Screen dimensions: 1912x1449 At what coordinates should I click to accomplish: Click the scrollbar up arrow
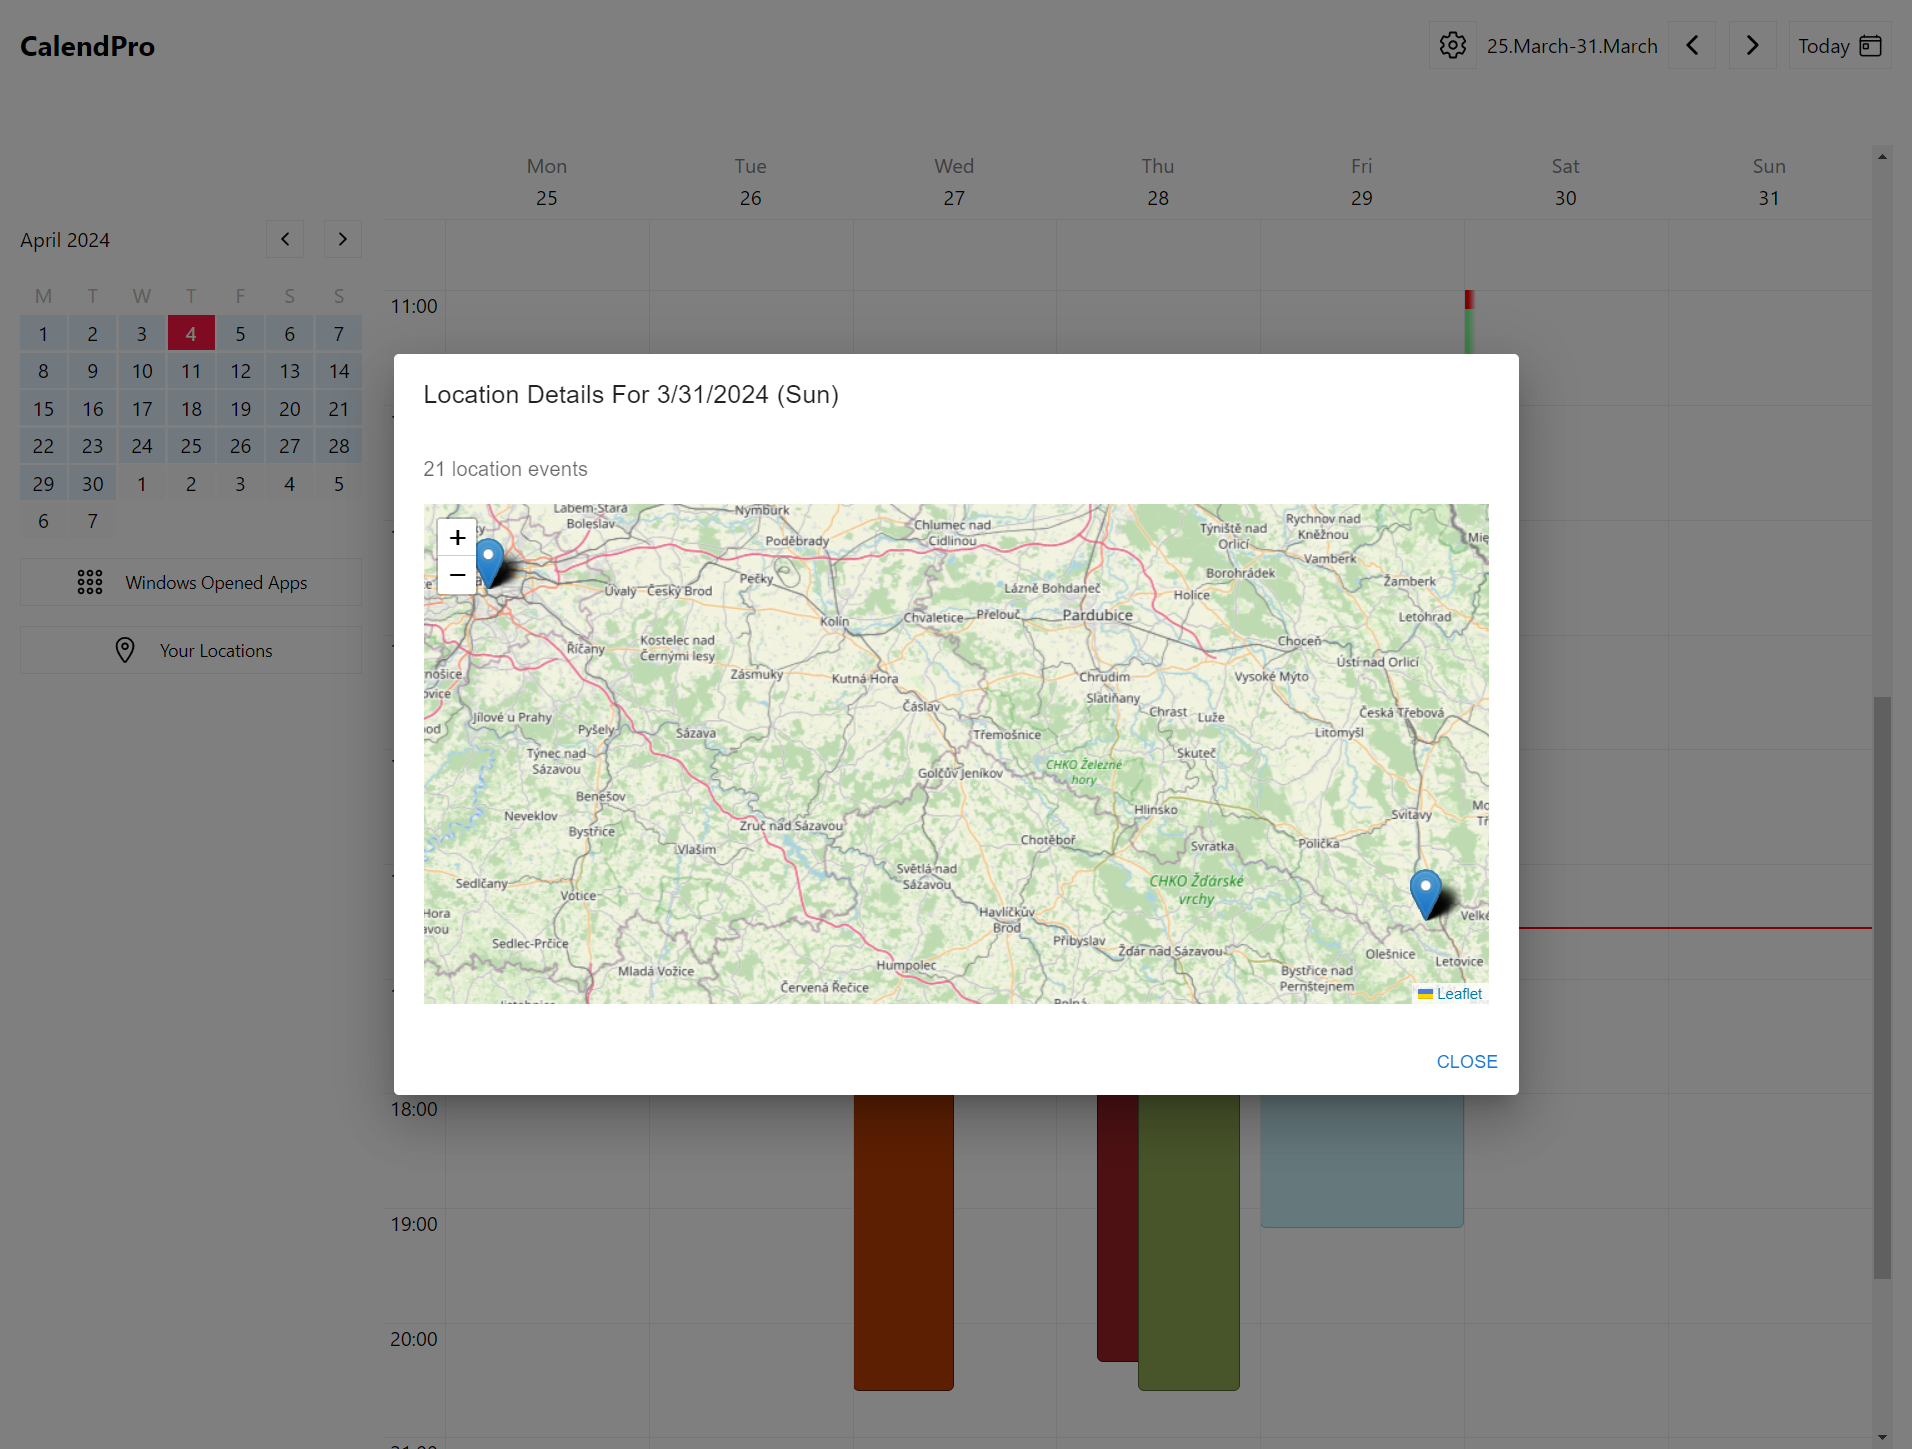pos(1882,157)
